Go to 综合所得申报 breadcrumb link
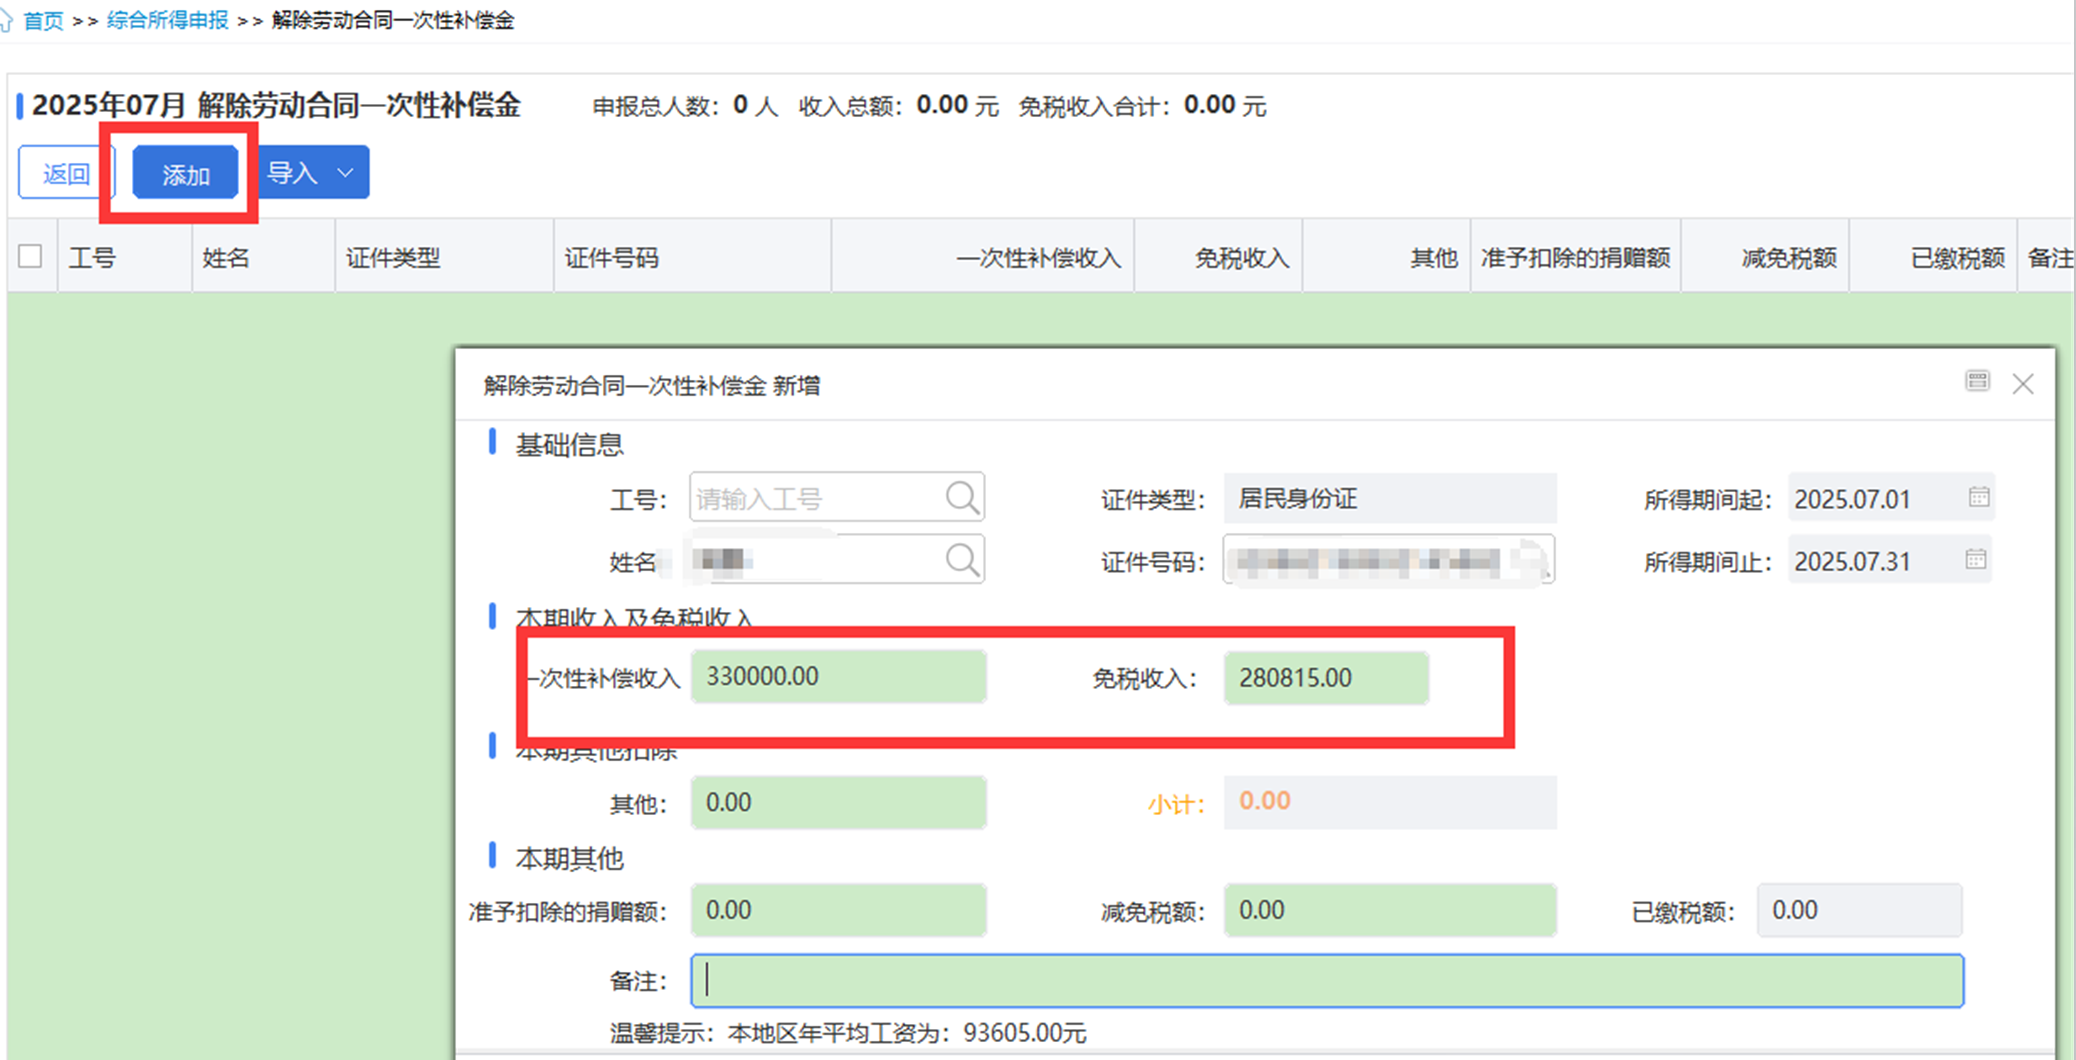 click(167, 20)
